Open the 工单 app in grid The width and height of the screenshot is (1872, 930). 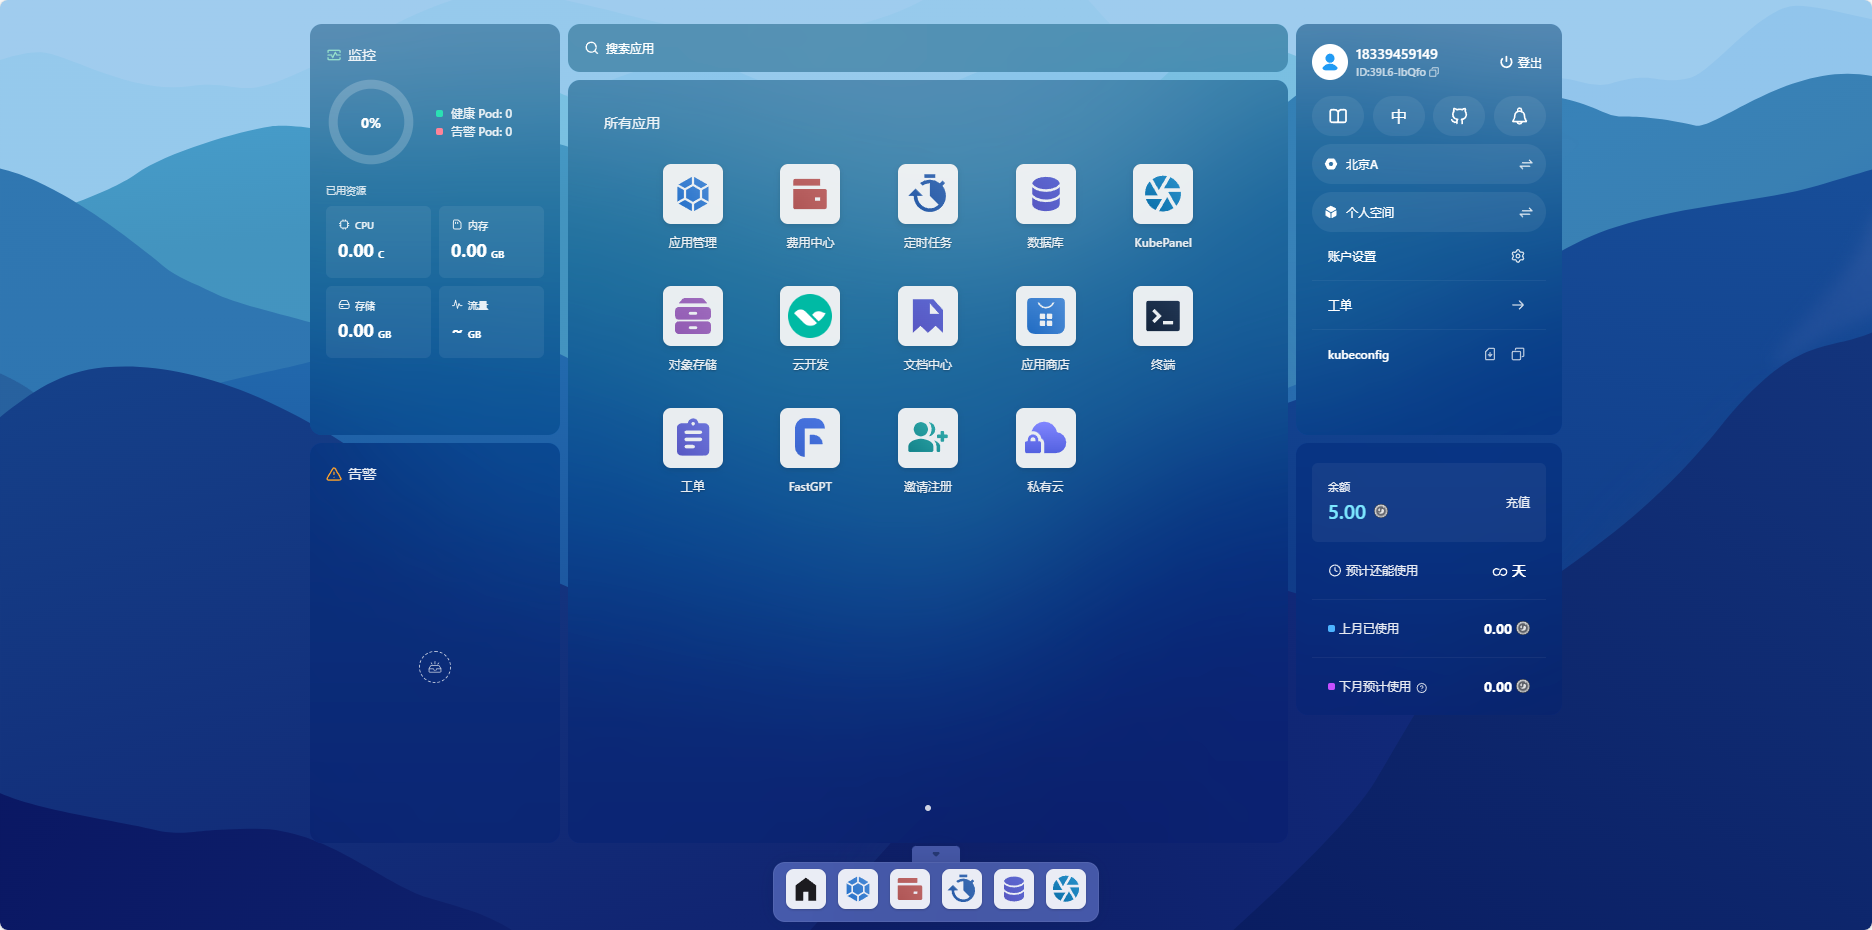[692, 438]
